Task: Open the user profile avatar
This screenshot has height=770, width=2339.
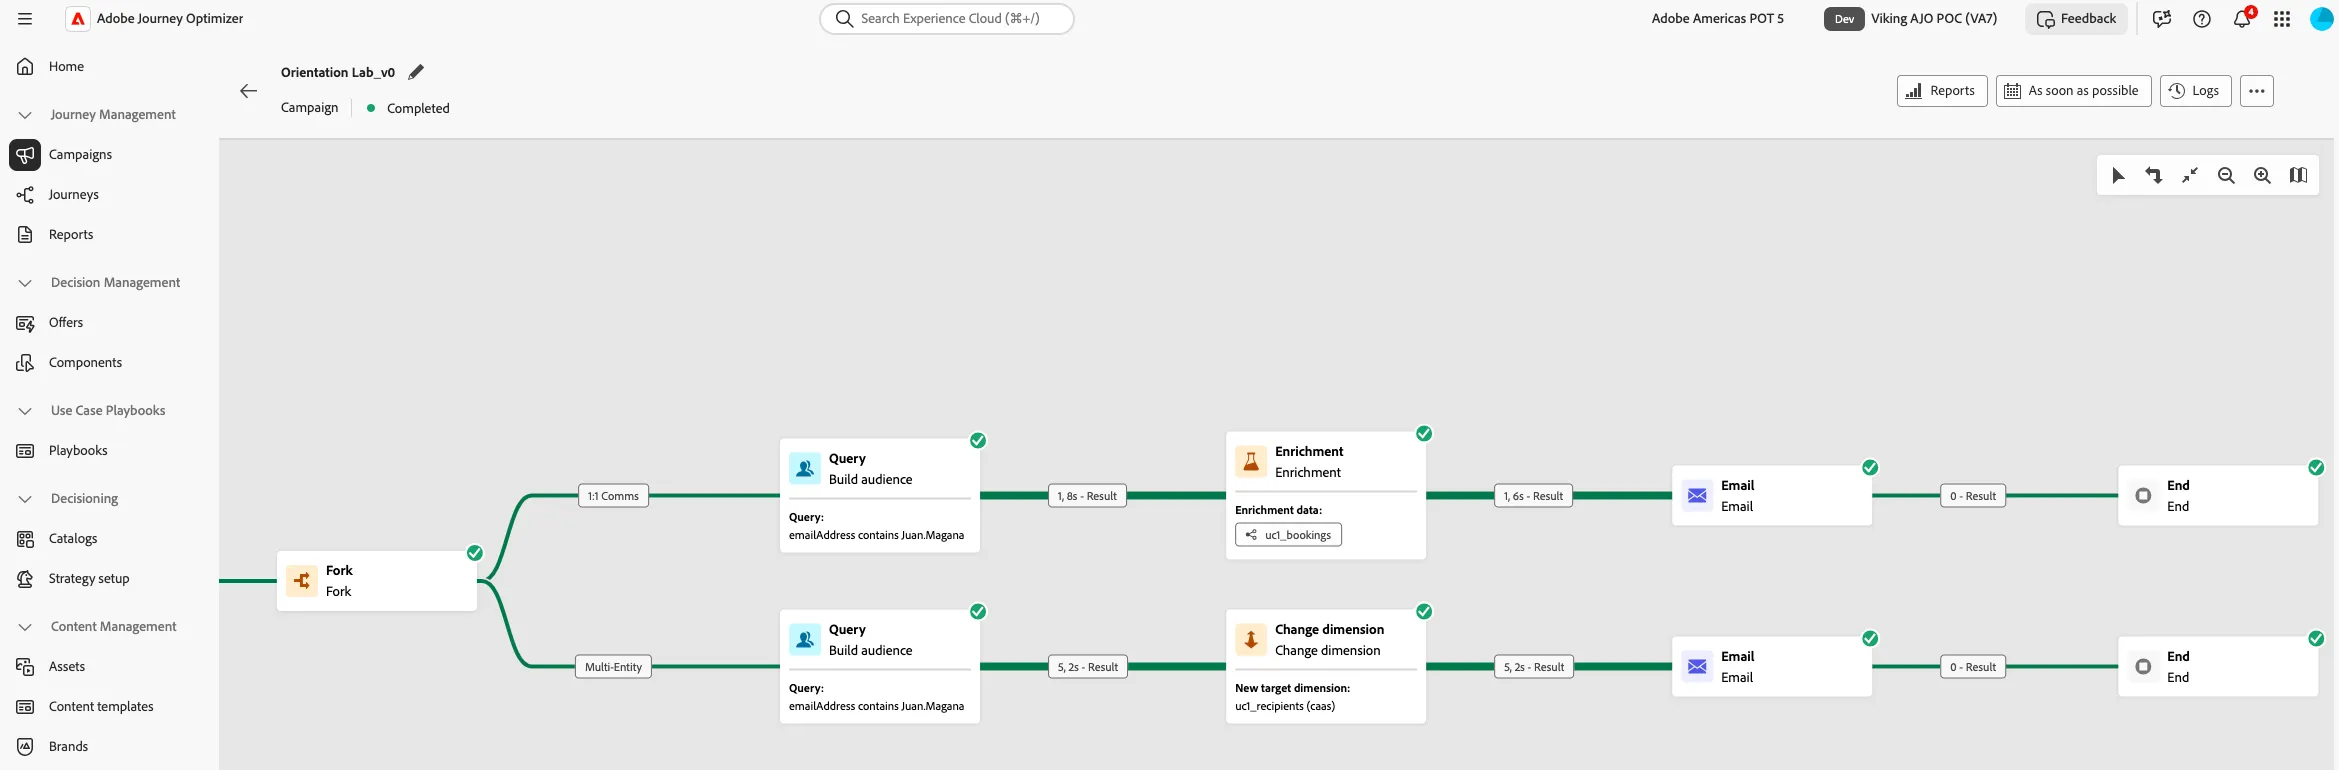Action: [2322, 19]
